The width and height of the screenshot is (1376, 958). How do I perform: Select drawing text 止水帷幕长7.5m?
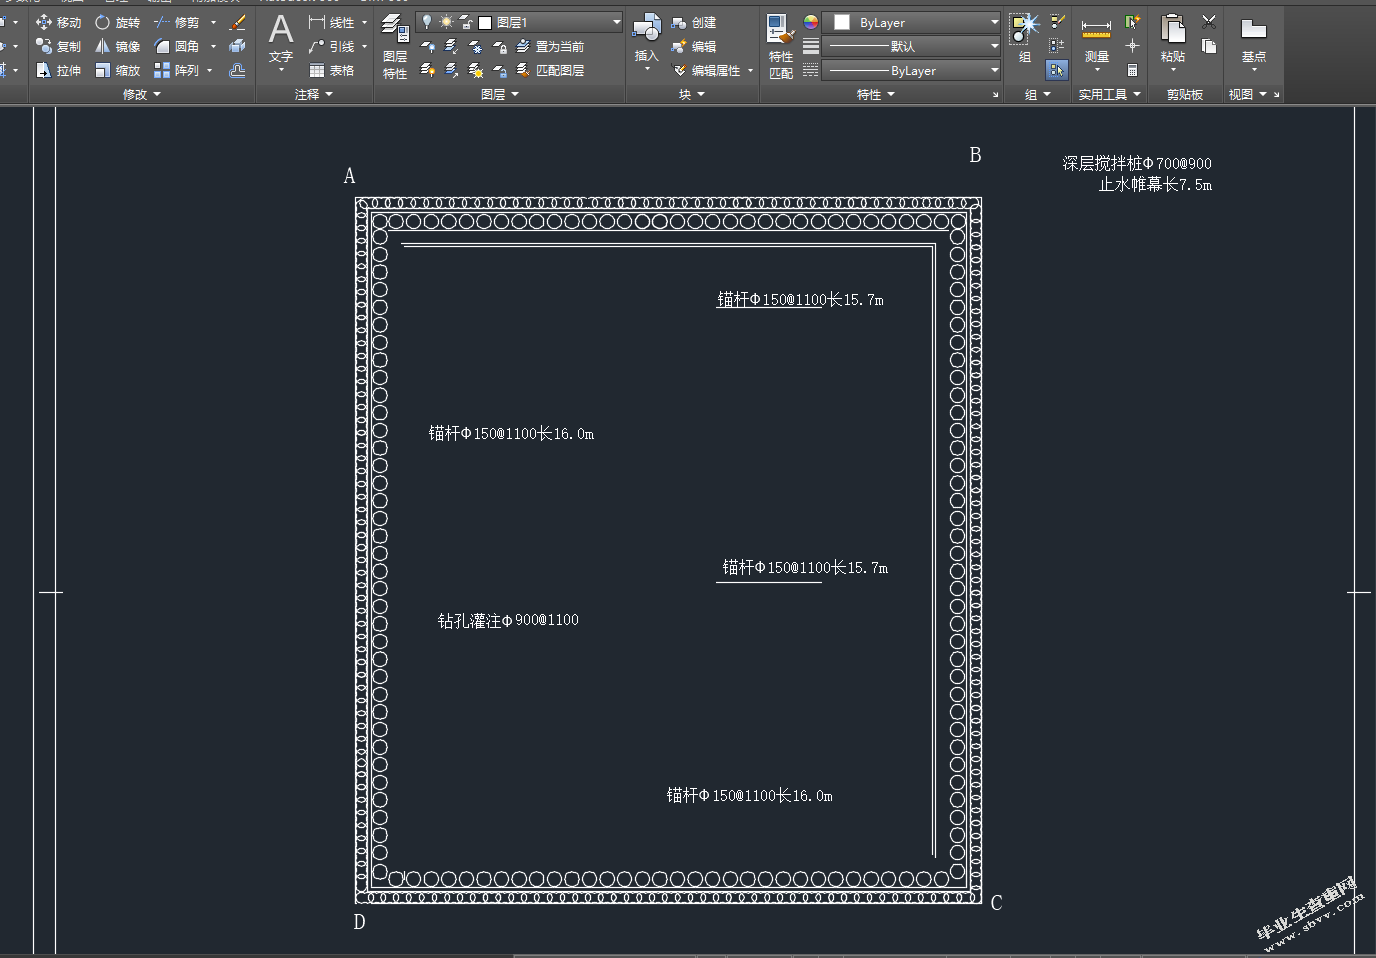[x=1155, y=185]
